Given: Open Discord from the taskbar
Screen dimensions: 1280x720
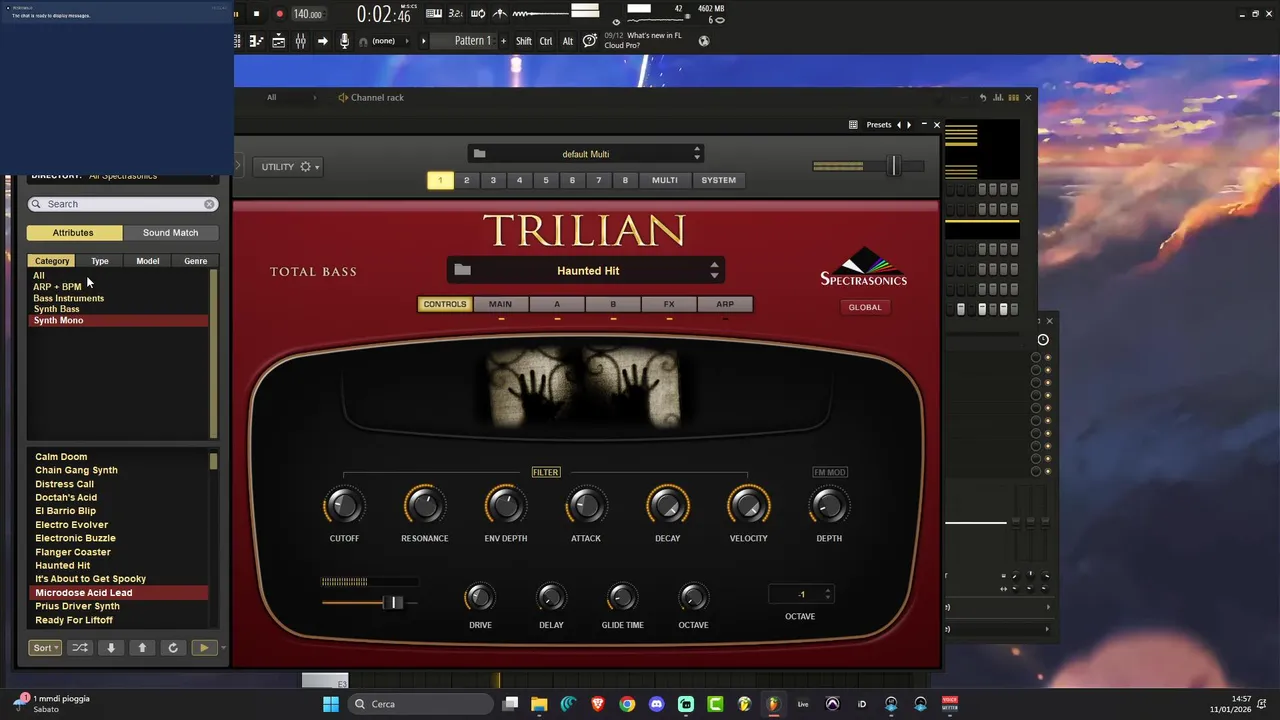Looking at the screenshot, I should [656, 704].
